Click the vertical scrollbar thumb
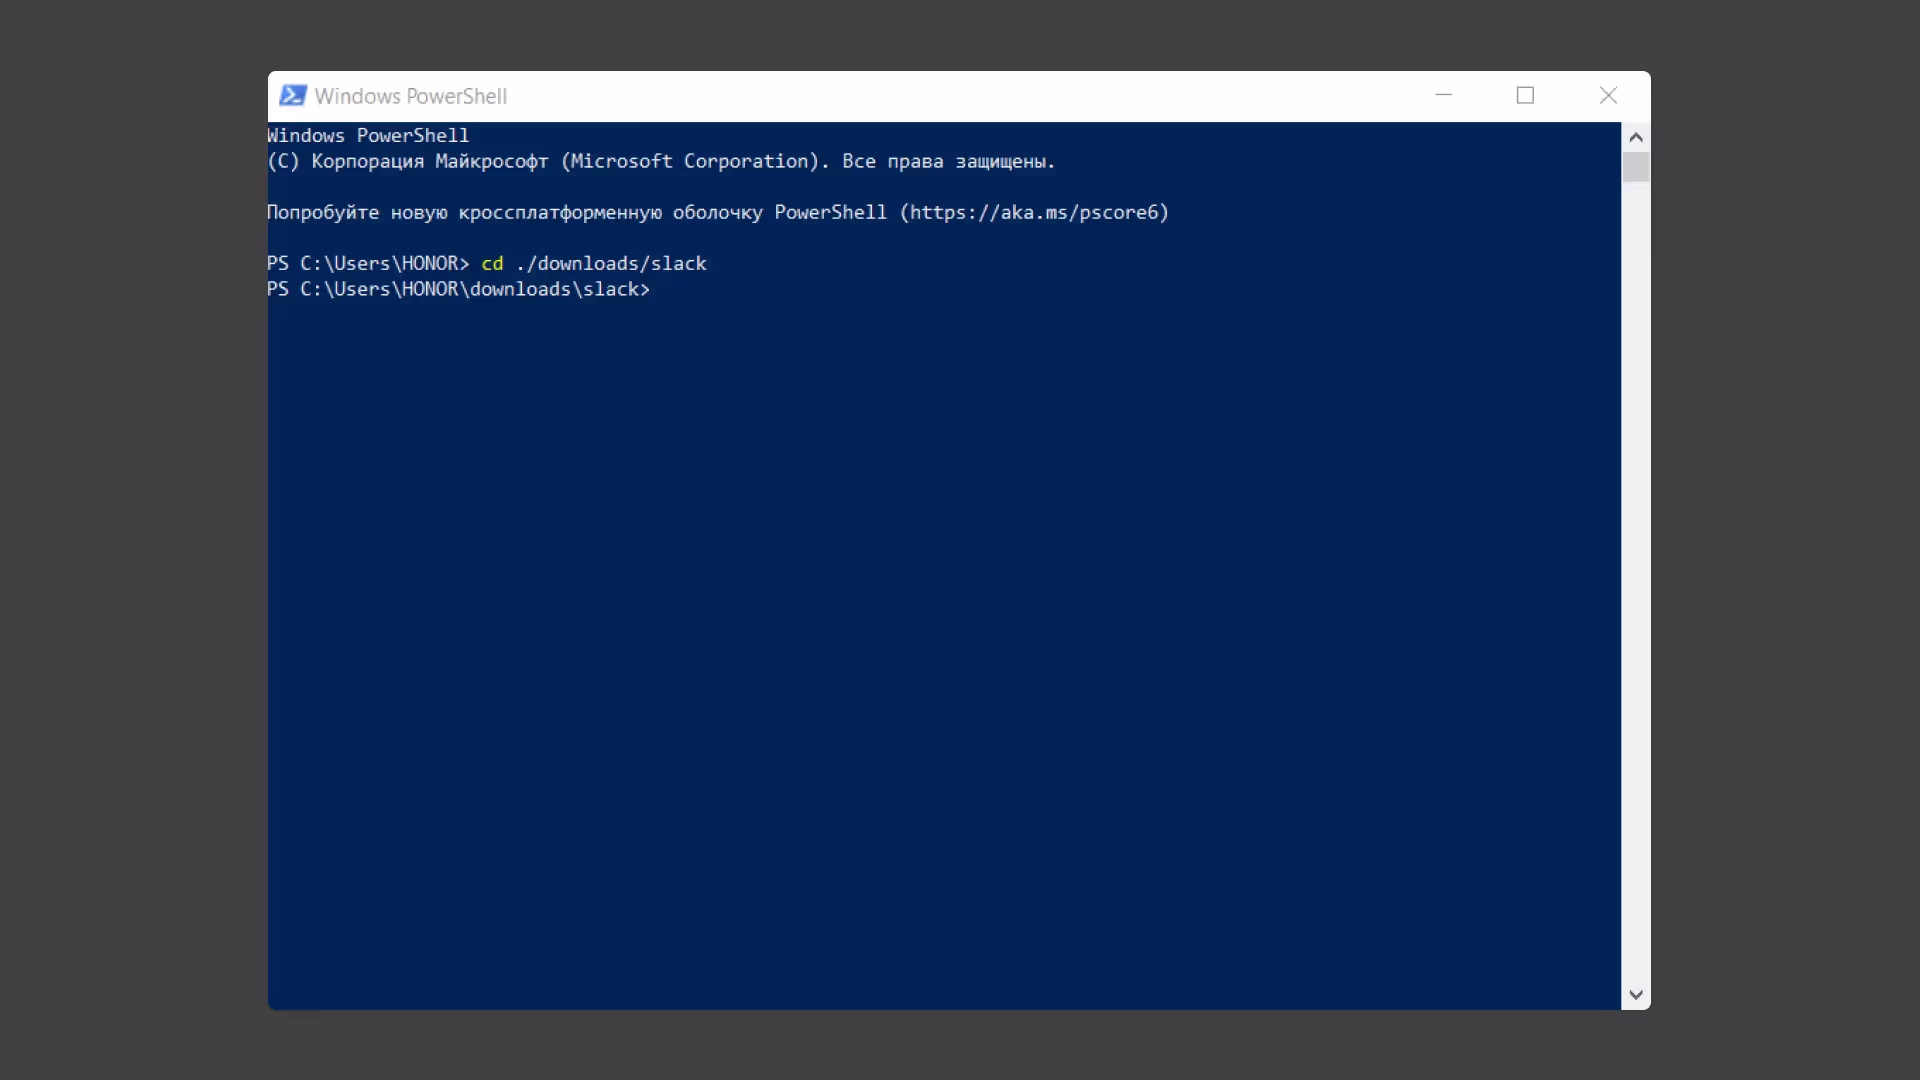The image size is (1920, 1080). coord(1636,166)
